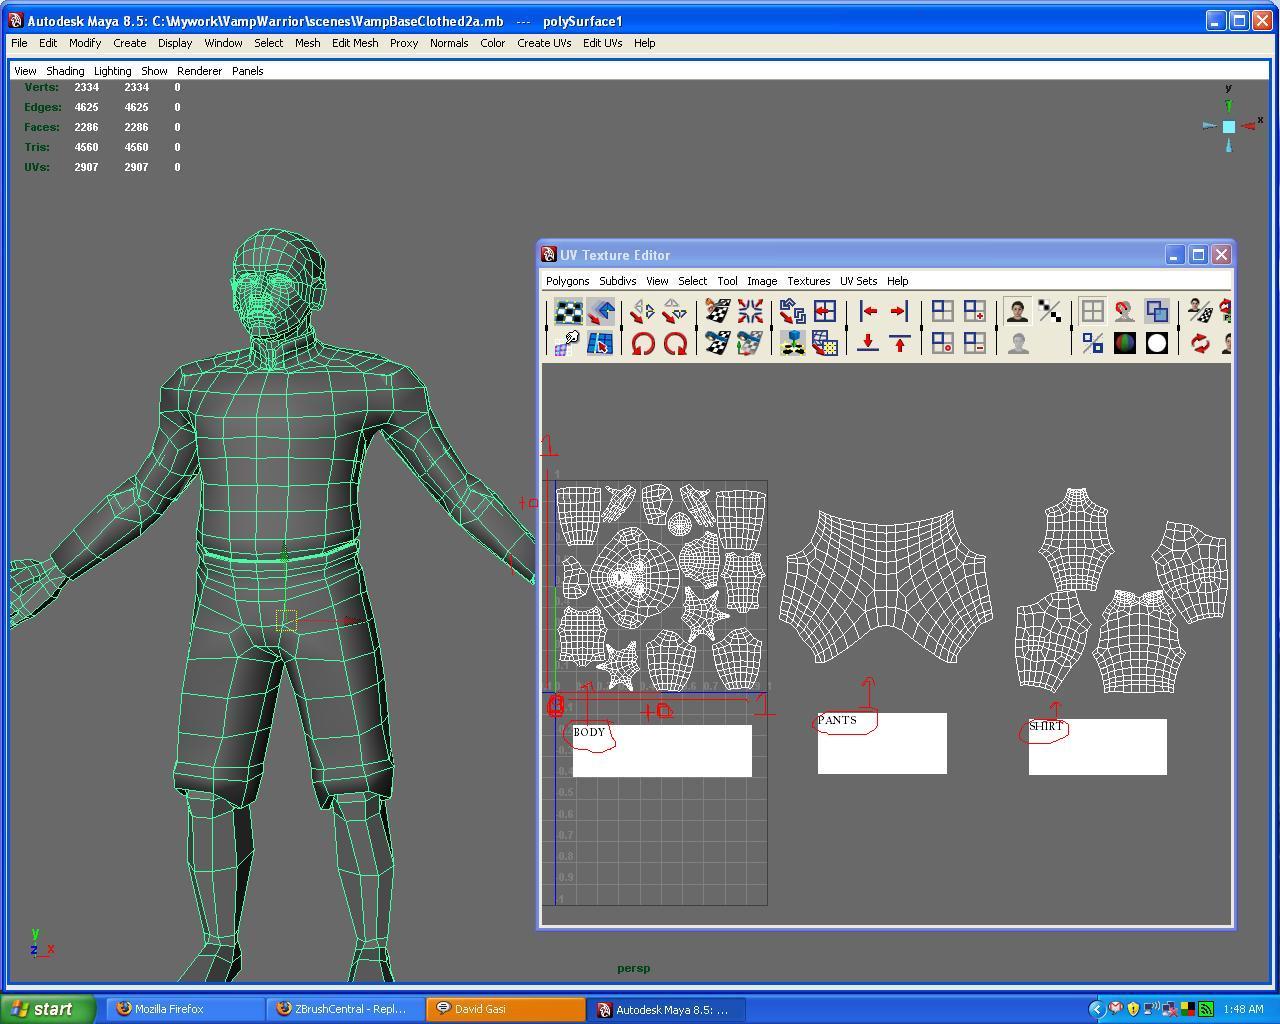Click the align UVs to maximum U icon

[899, 312]
